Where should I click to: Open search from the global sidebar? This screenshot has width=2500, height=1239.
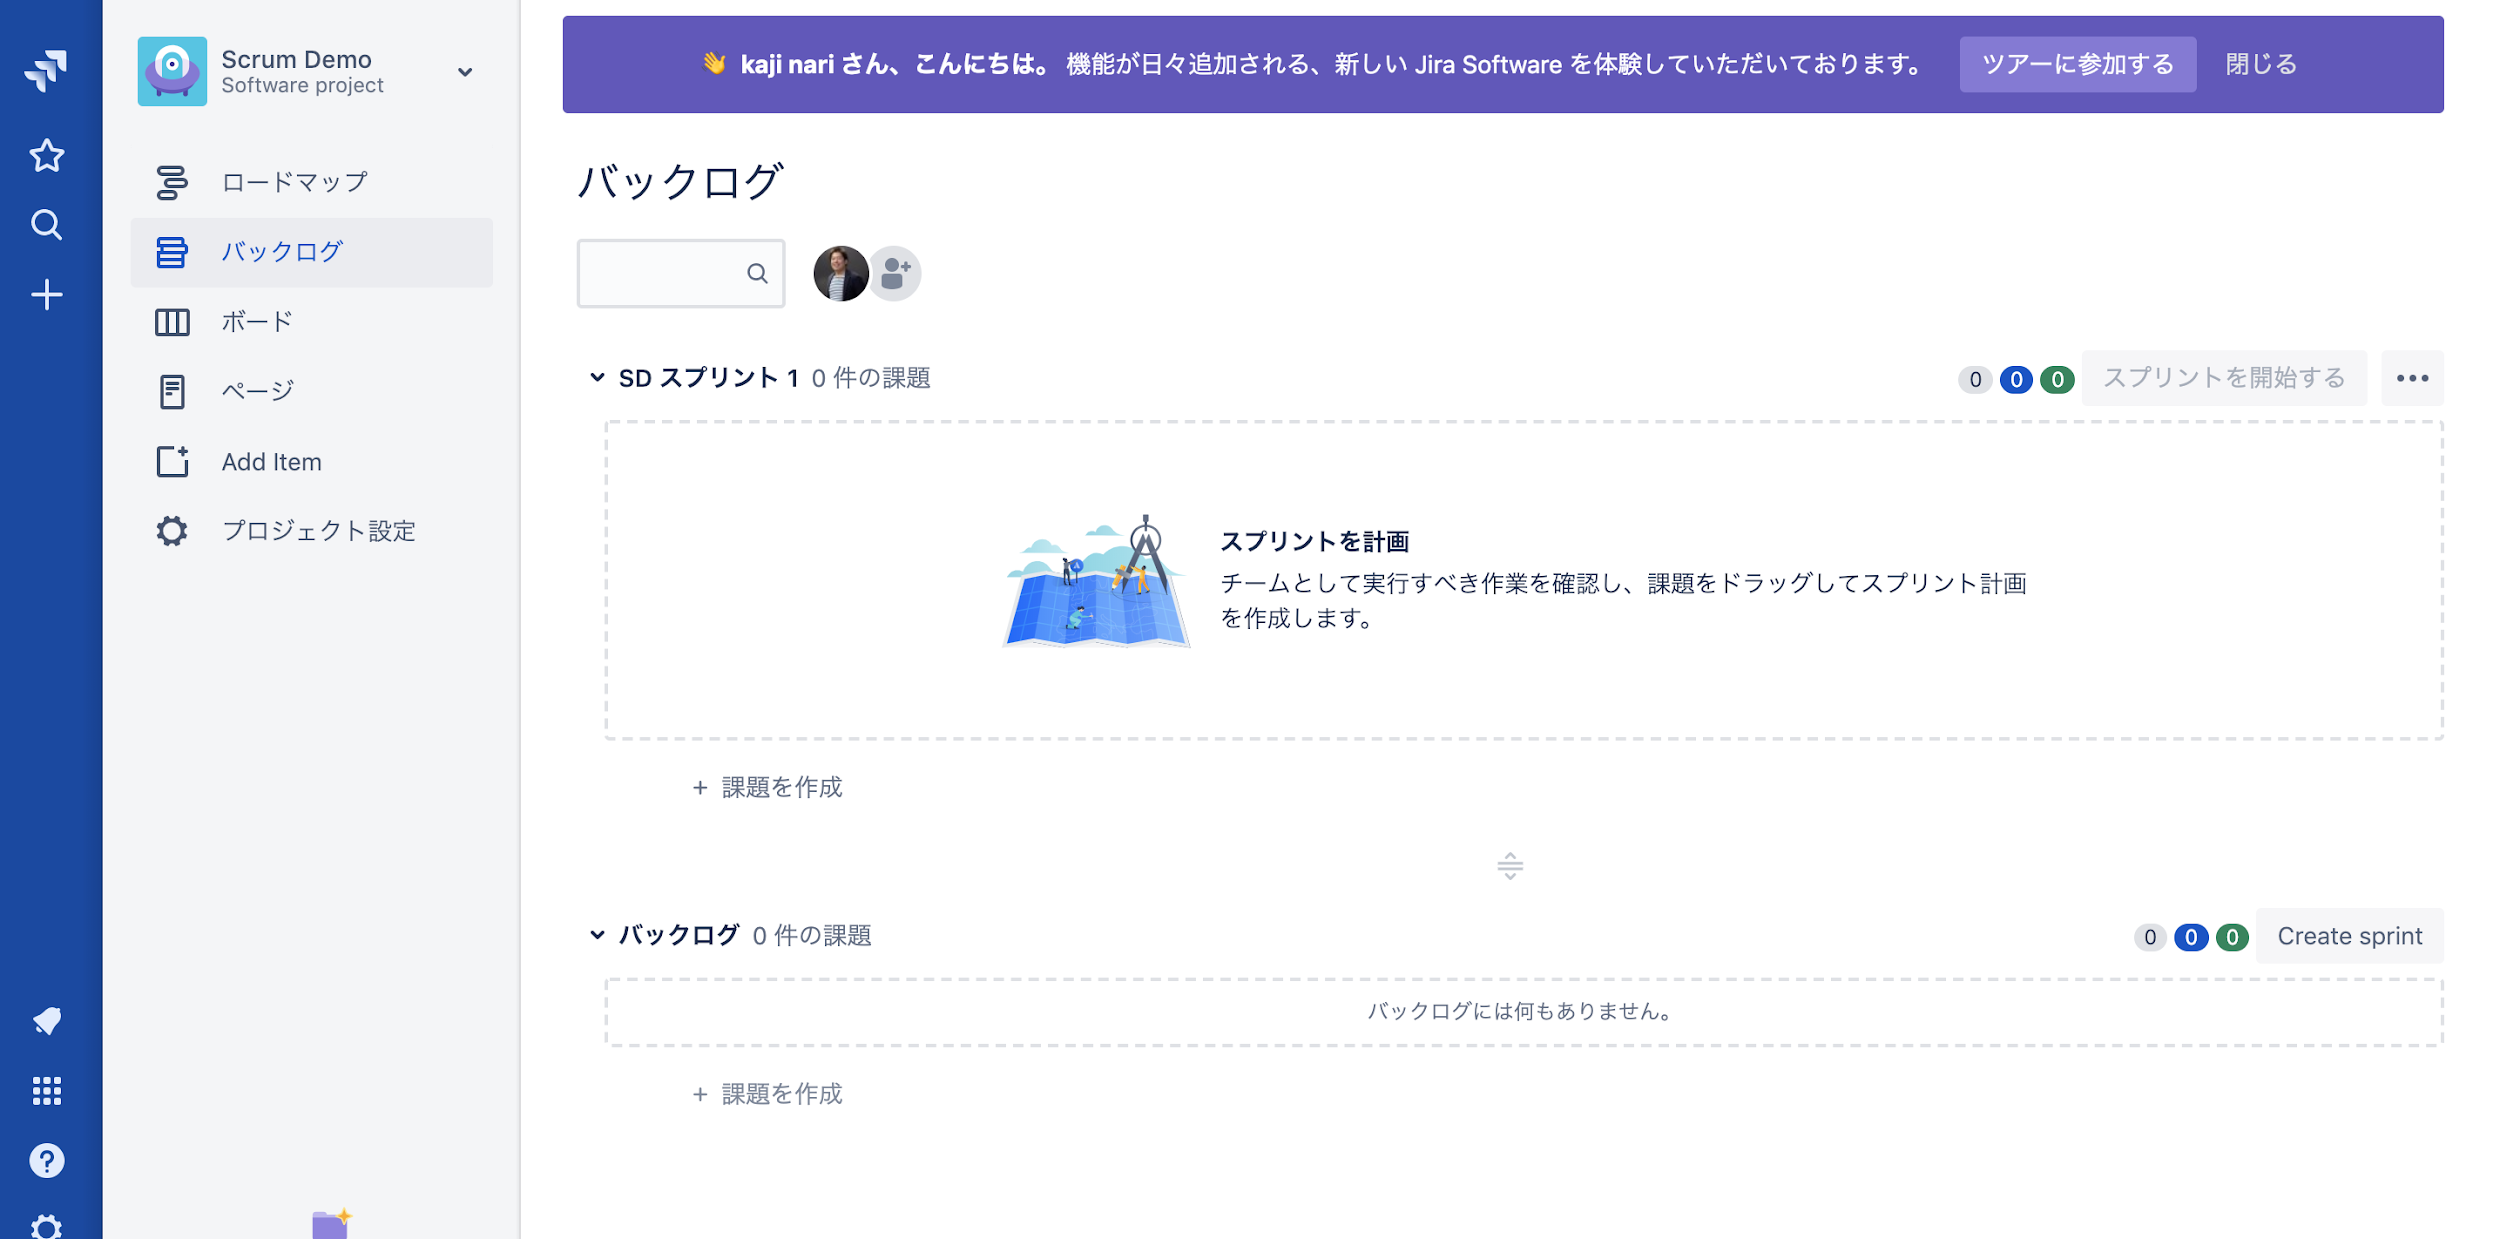click(x=46, y=225)
